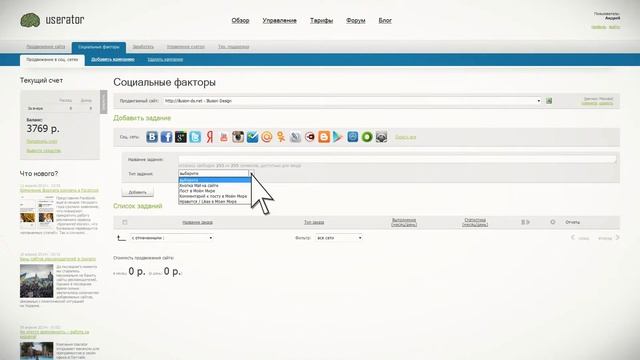This screenshot has height=360, width=640.
Task: Select the red-black round social icon
Action: [310, 137]
